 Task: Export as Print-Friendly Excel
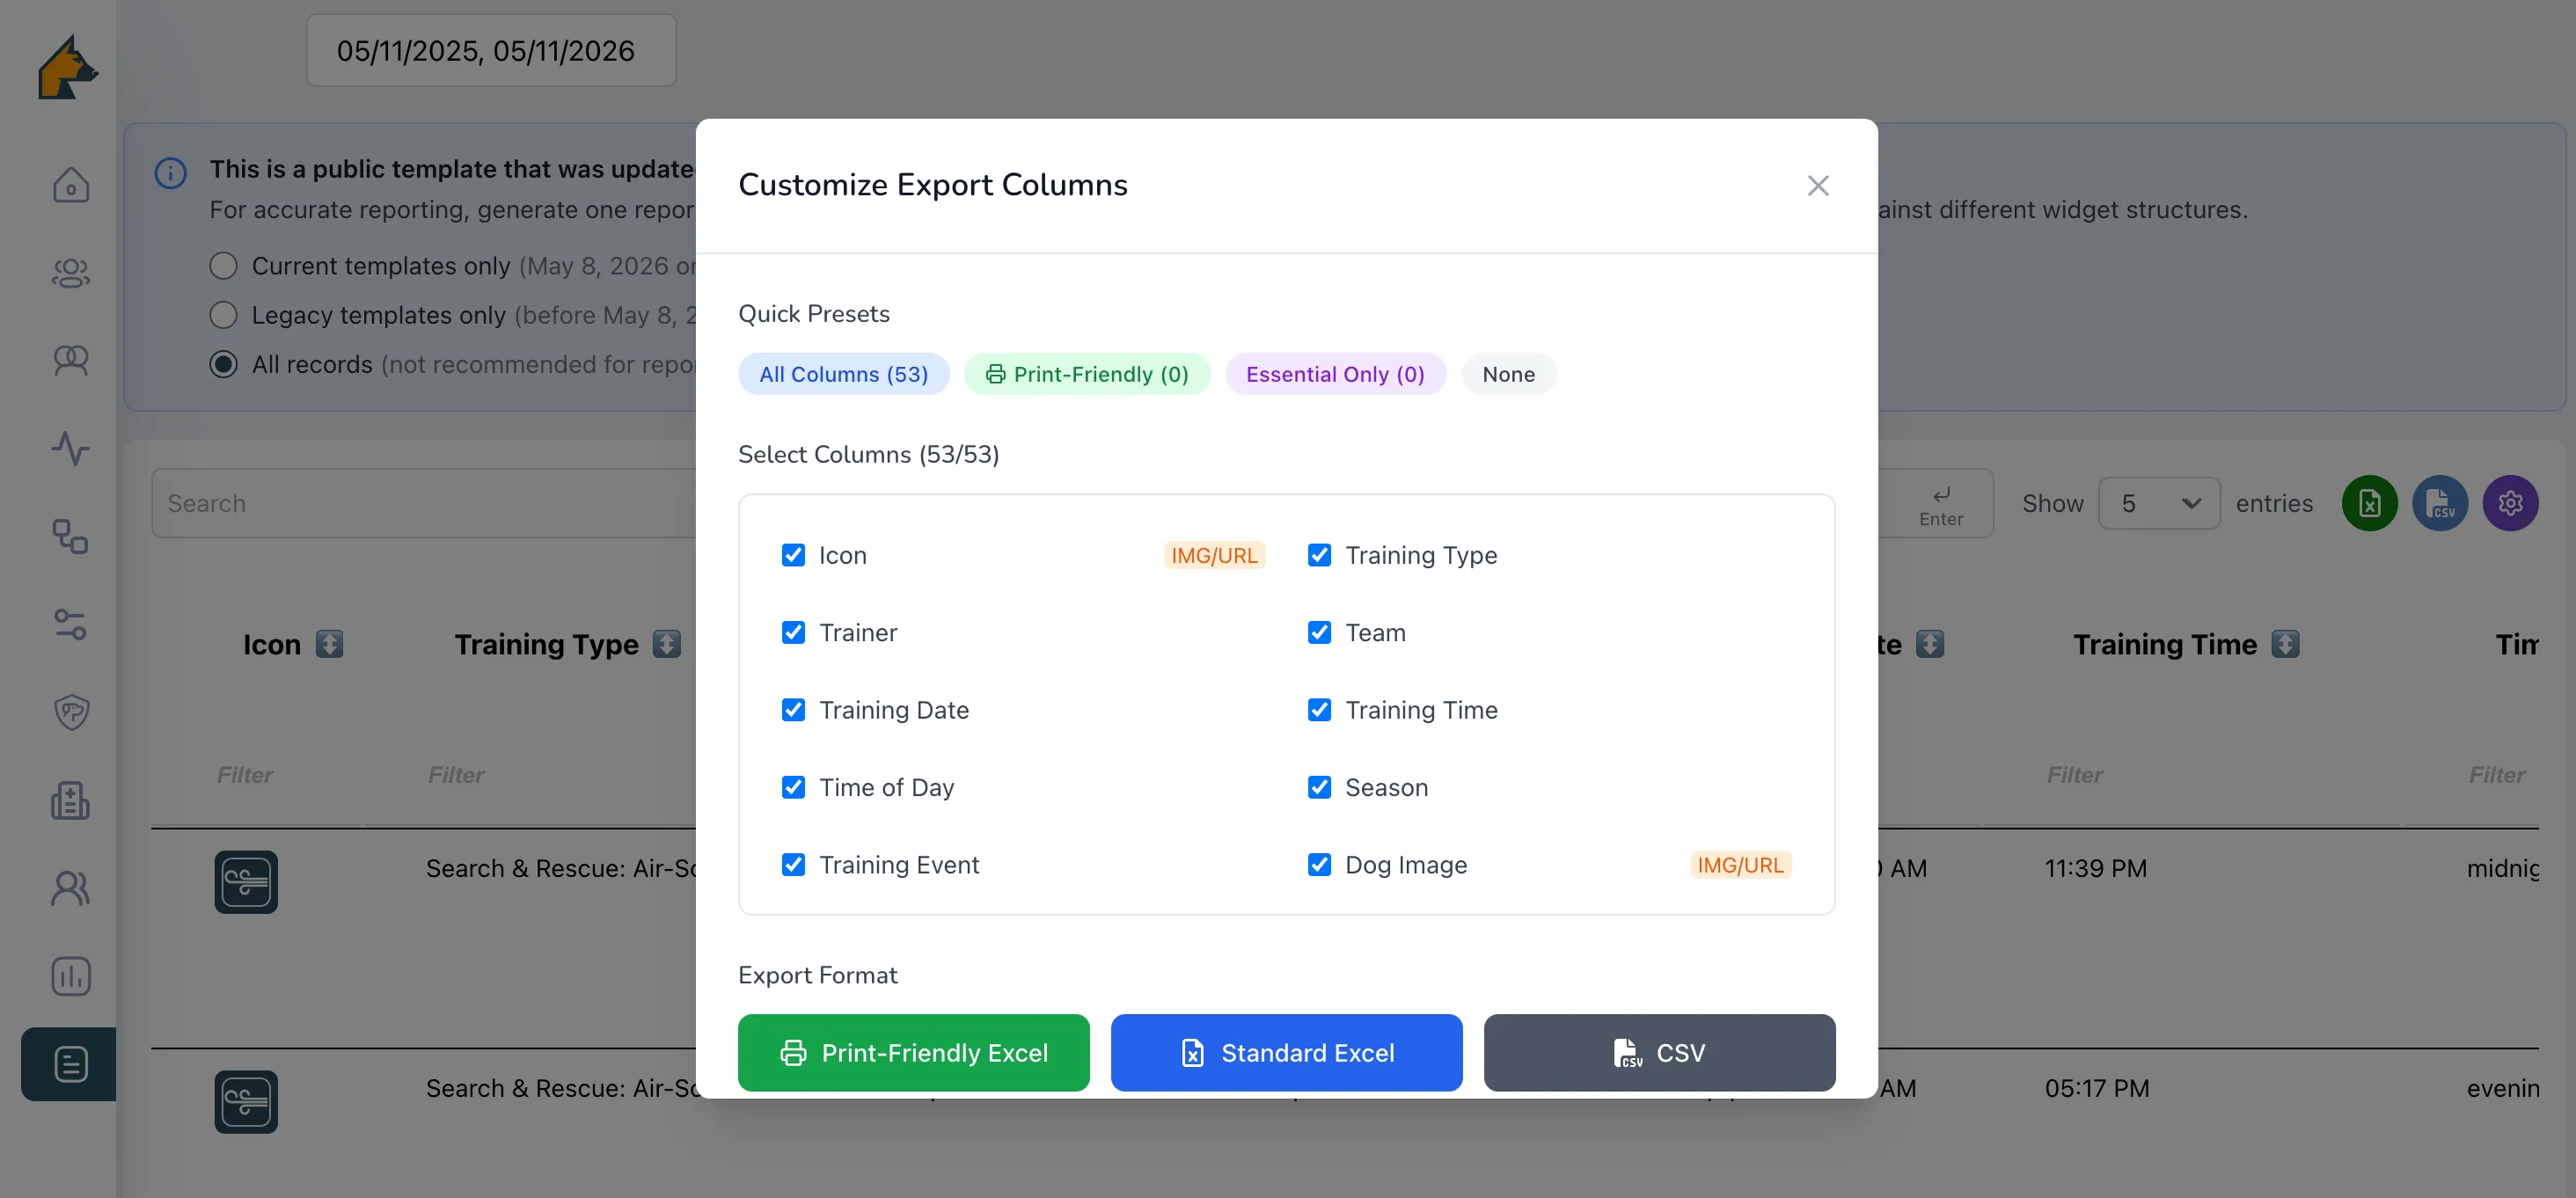(913, 1052)
